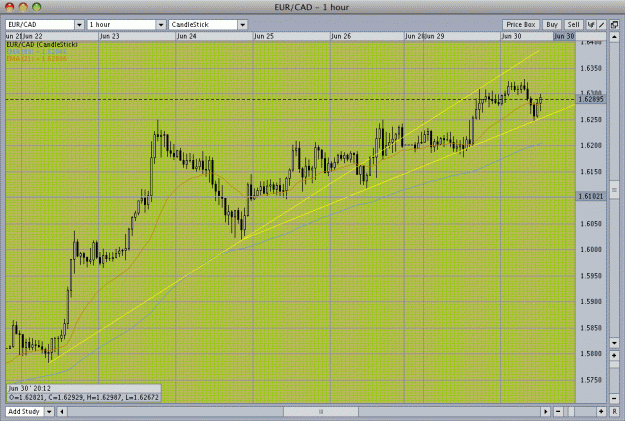Click the macOS green zoom window button

37,7
